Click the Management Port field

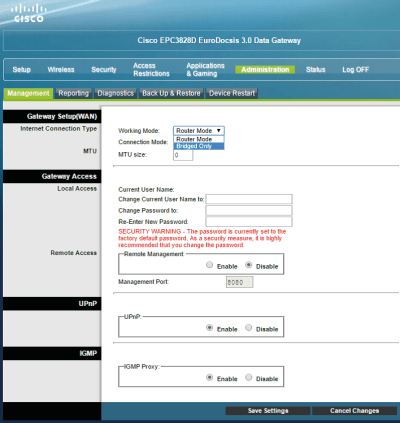tap(239, 282)
